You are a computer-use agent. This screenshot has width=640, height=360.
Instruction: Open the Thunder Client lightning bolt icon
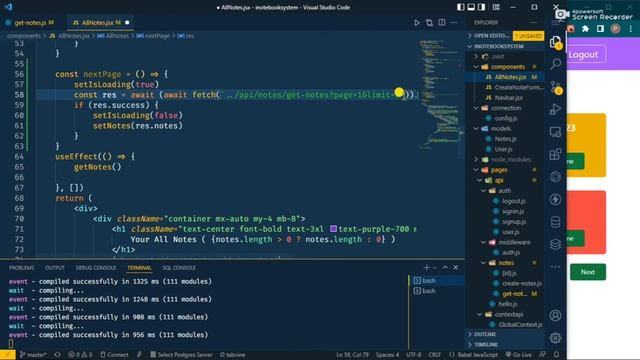click(x=556, y=200)
